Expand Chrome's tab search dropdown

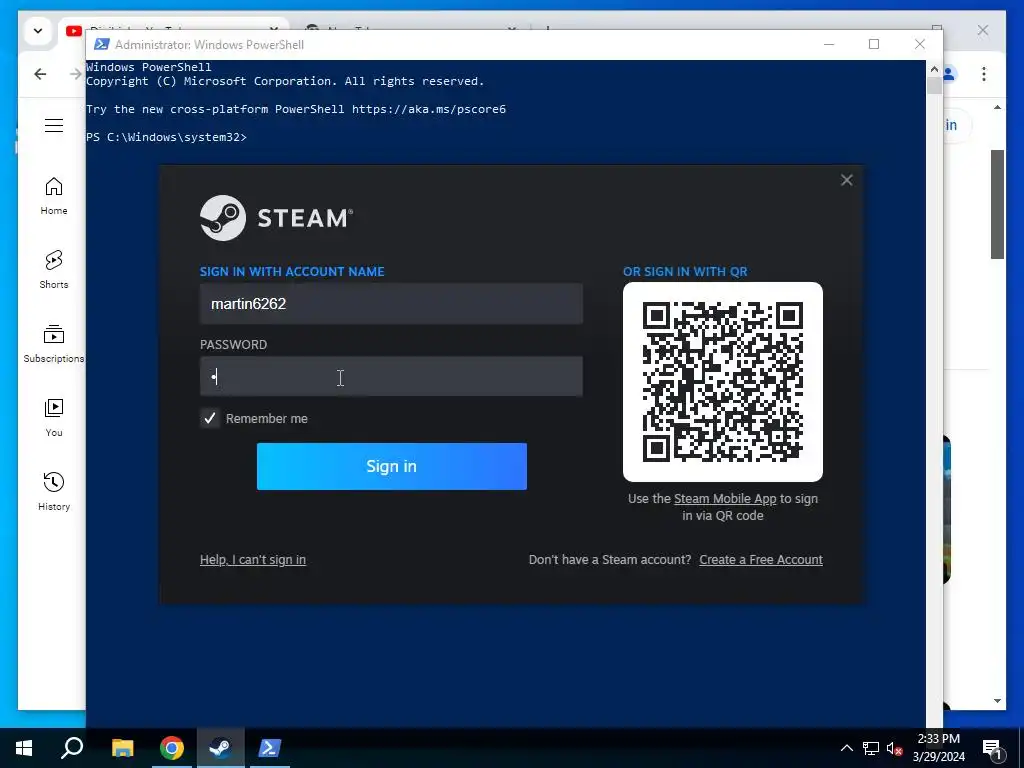pos(38,31)
